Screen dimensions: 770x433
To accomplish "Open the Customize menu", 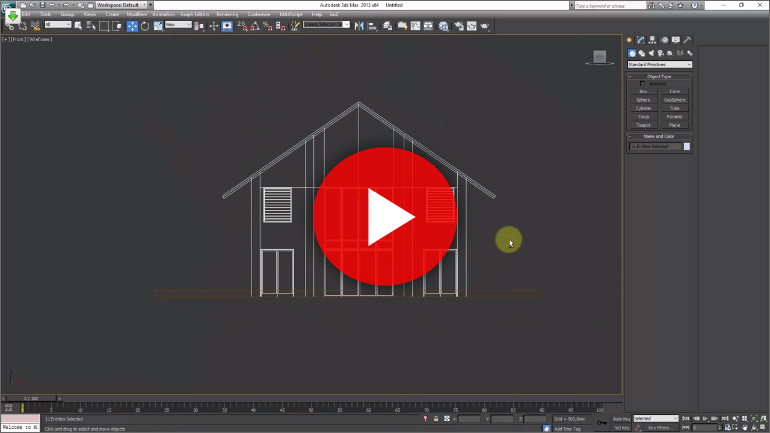I will click(x=259, y=14).
